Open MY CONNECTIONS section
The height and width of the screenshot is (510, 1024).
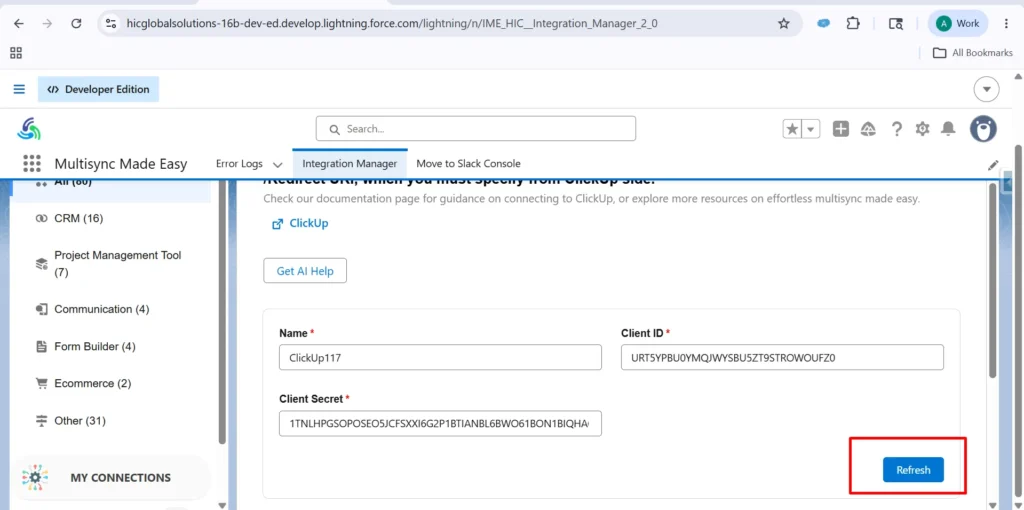click(x=112, y=477)
